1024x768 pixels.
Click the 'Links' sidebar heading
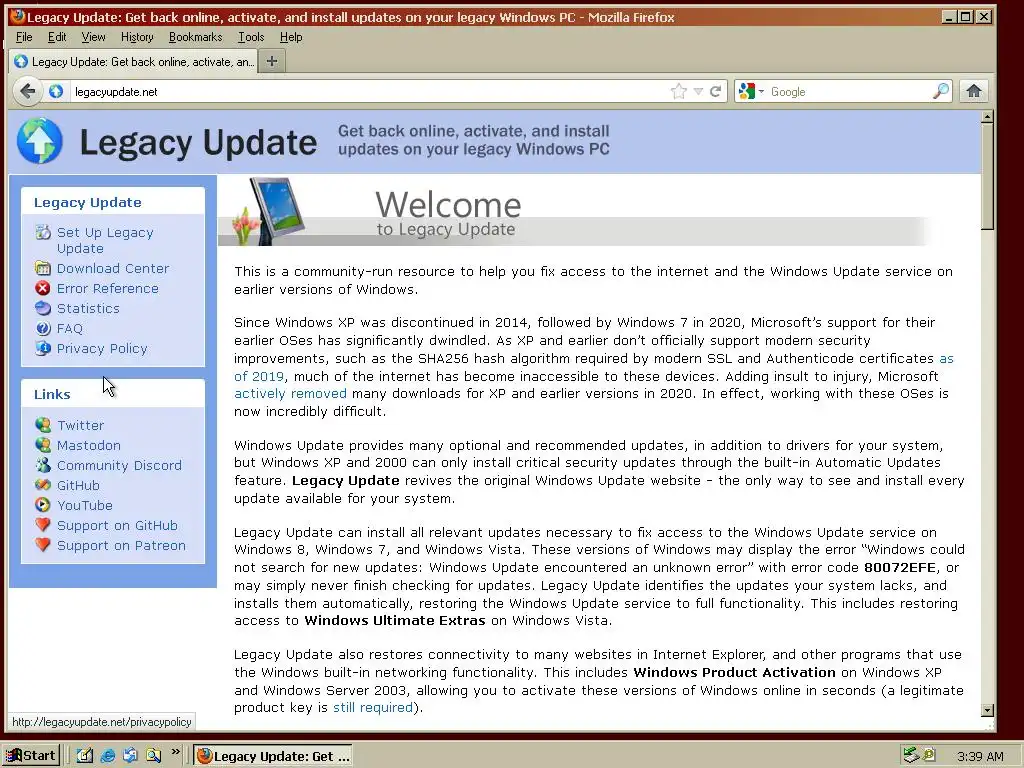(x=52, y=394)
